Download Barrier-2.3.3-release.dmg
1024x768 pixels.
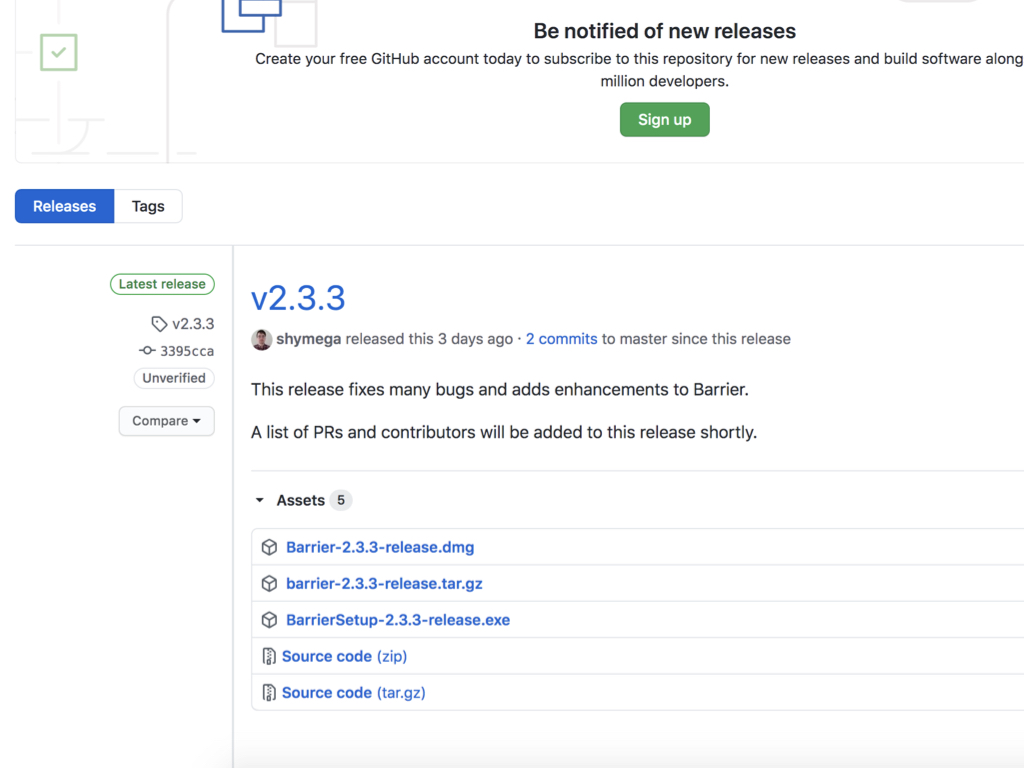380,547
